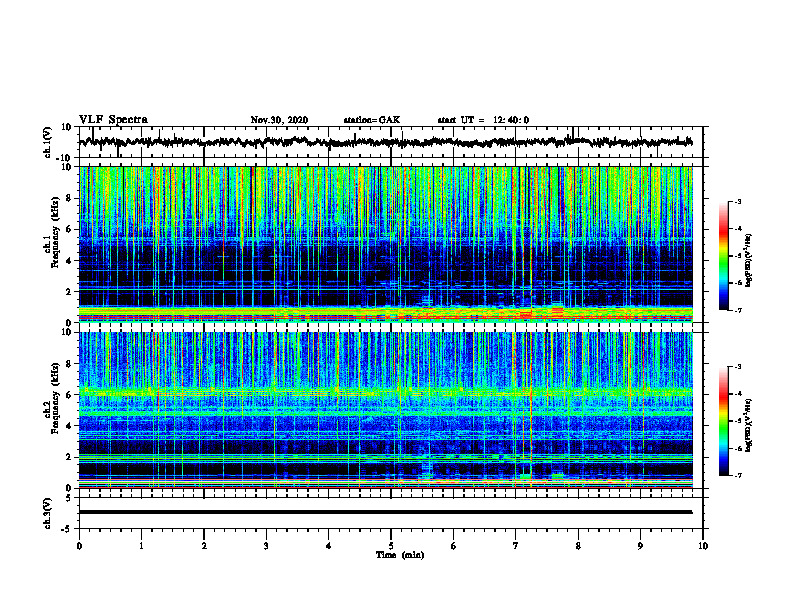792x612 pixels.
Task: Click the time axis tick label "1"
Action: tap(141, 546)
